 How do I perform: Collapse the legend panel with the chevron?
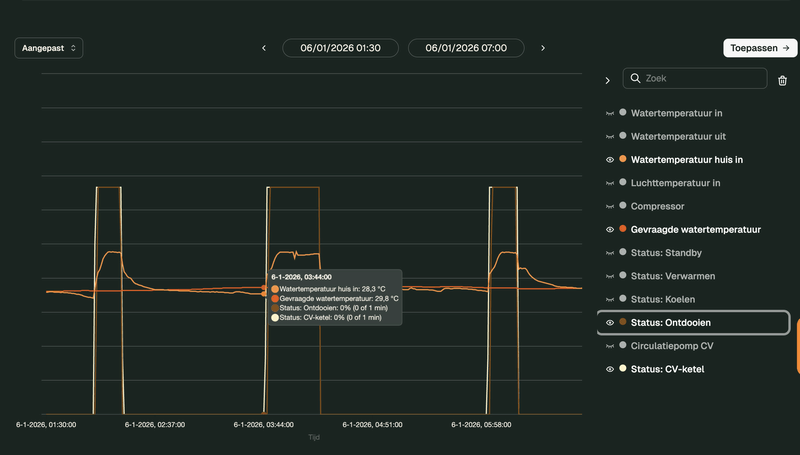click(607, 80)
